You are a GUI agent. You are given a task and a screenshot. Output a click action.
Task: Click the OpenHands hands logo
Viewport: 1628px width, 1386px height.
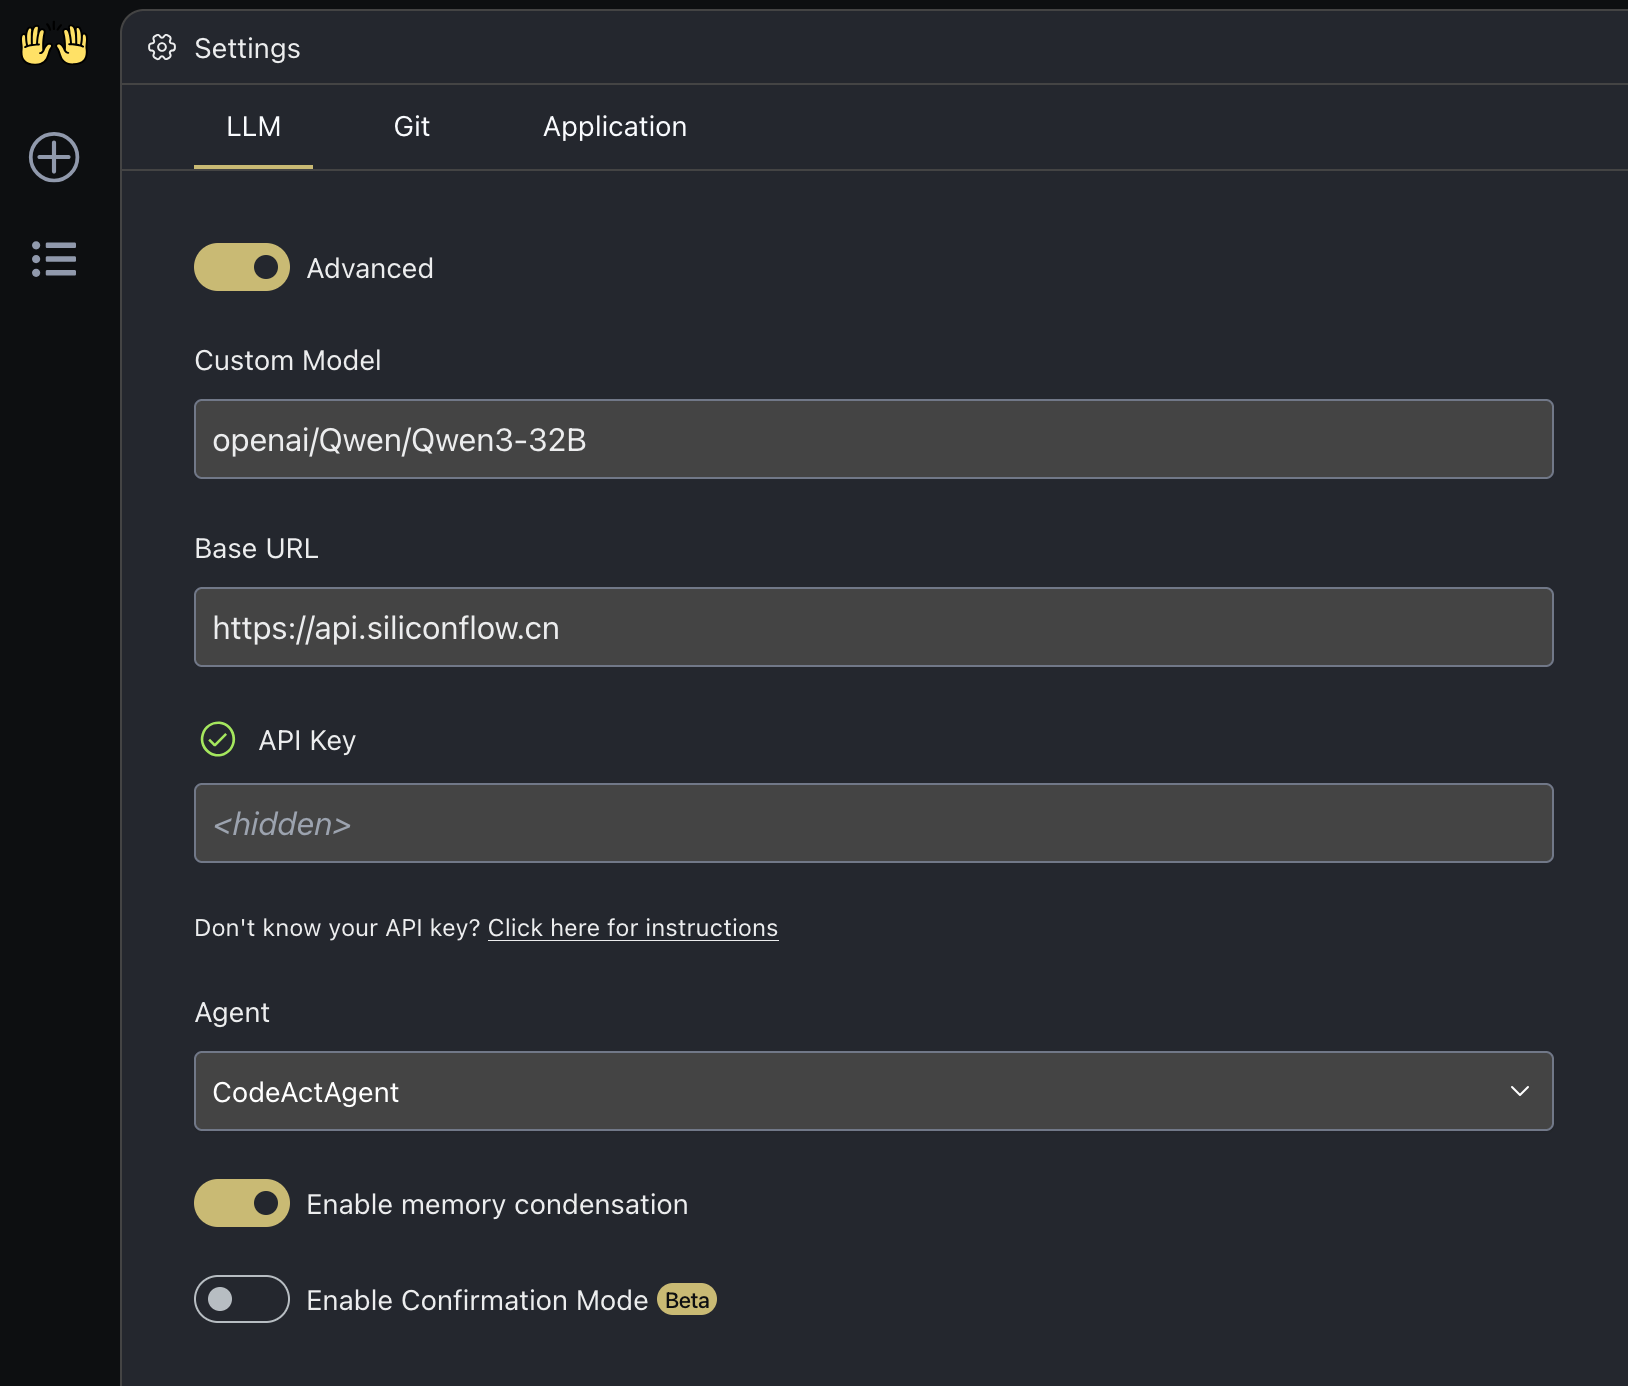54,45
